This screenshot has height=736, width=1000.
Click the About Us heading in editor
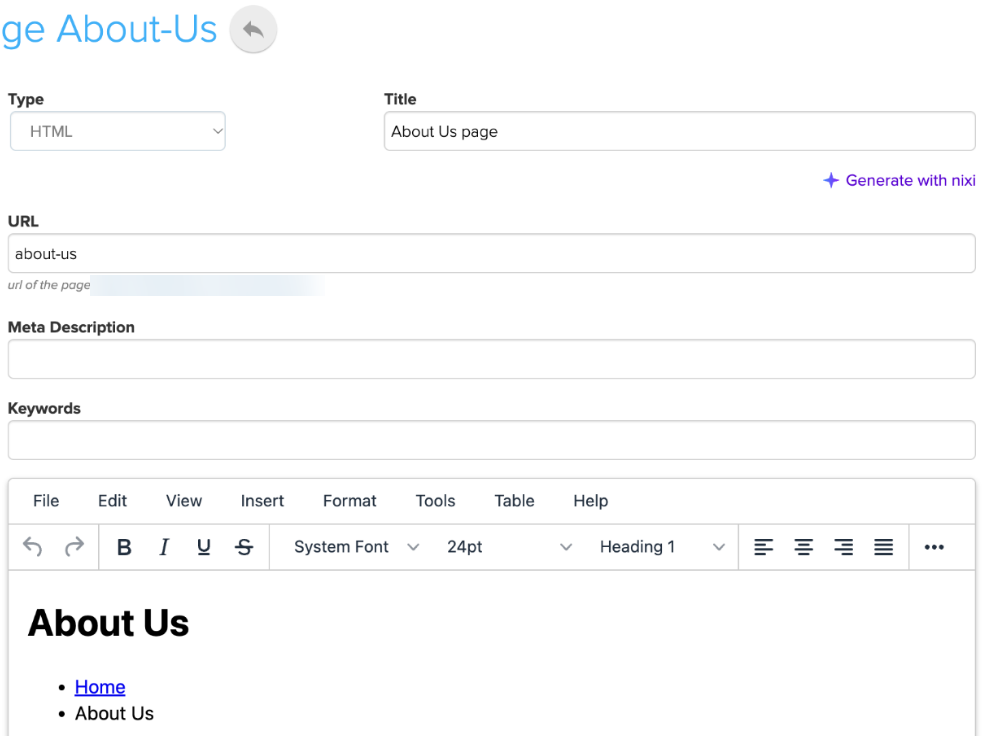[108, 623]
